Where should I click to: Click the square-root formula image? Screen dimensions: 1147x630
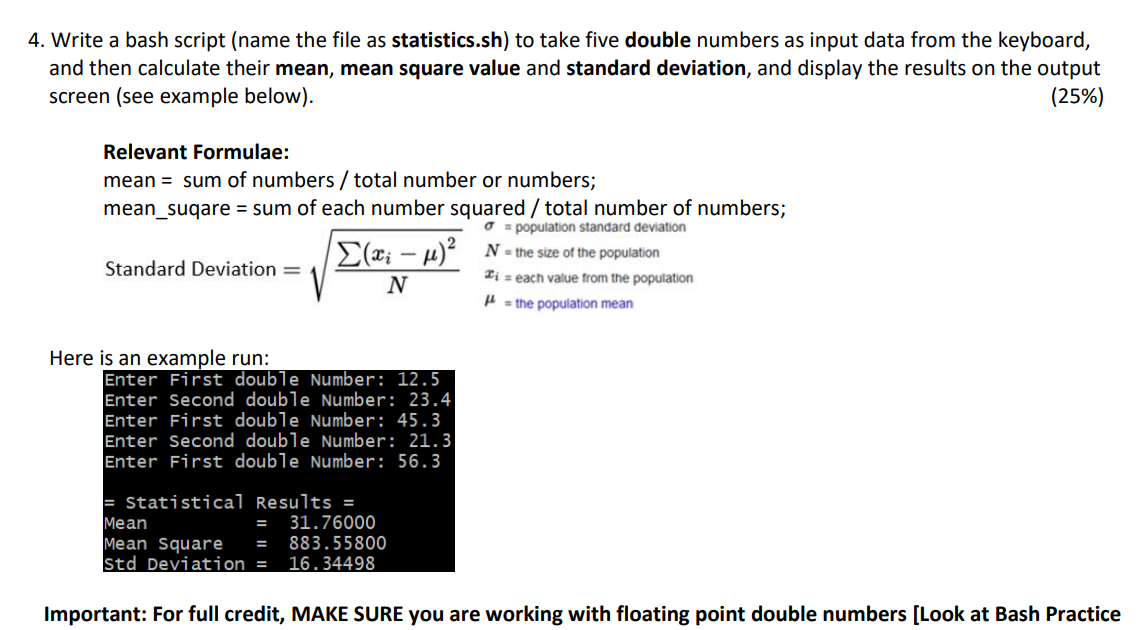coord(386,265)
